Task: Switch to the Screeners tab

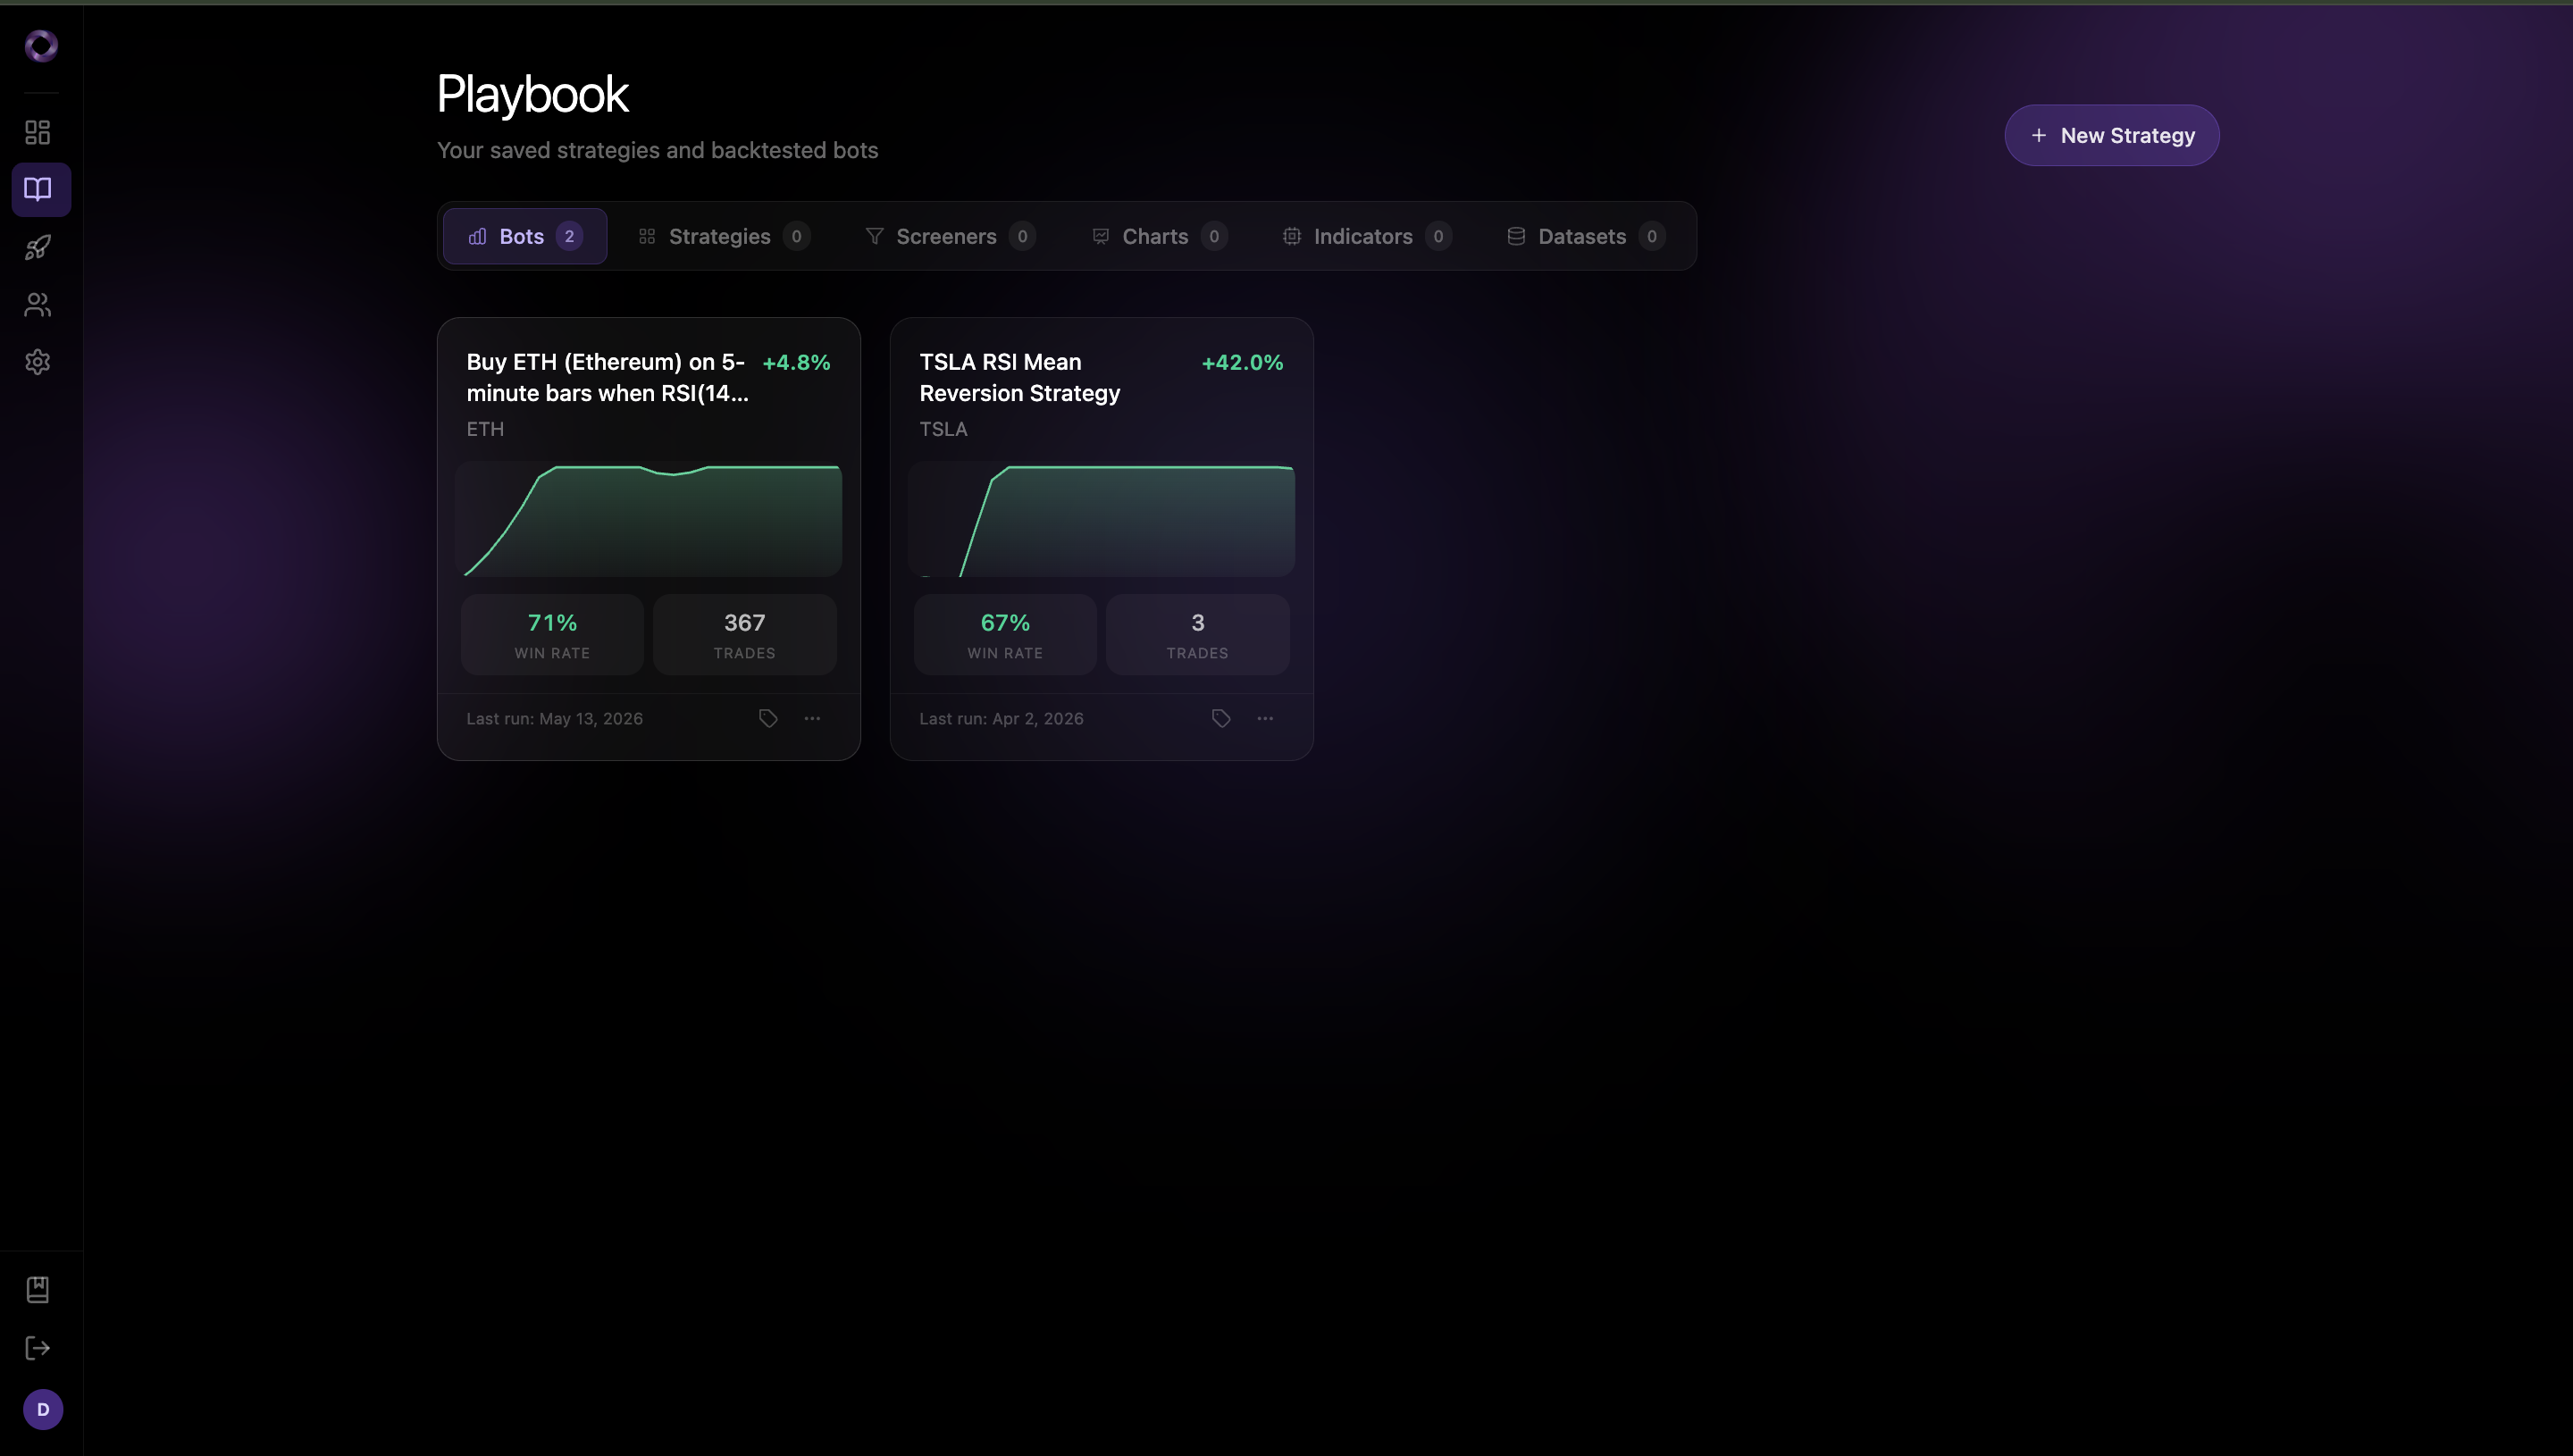Action: (x=950, y=236)
